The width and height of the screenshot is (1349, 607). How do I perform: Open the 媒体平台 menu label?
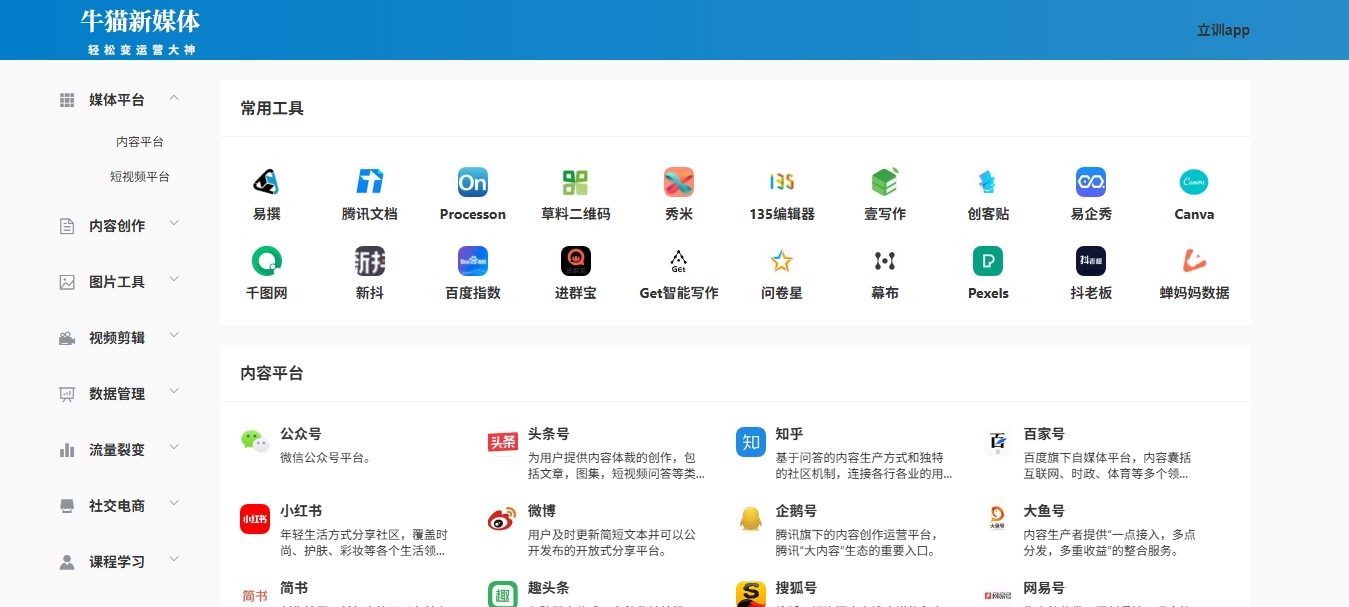click(117, 100)
